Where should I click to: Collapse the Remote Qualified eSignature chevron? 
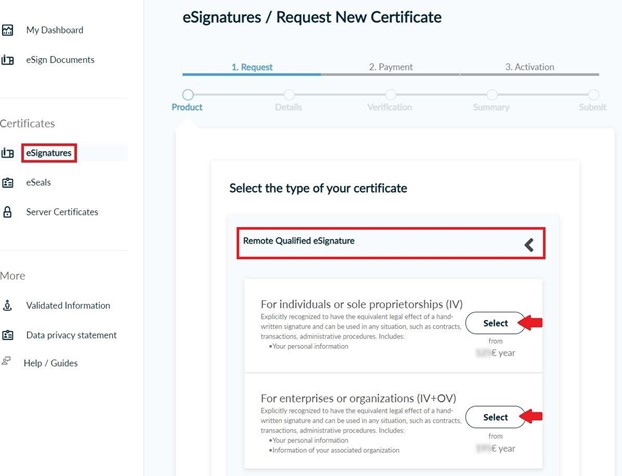coord(529,244)
